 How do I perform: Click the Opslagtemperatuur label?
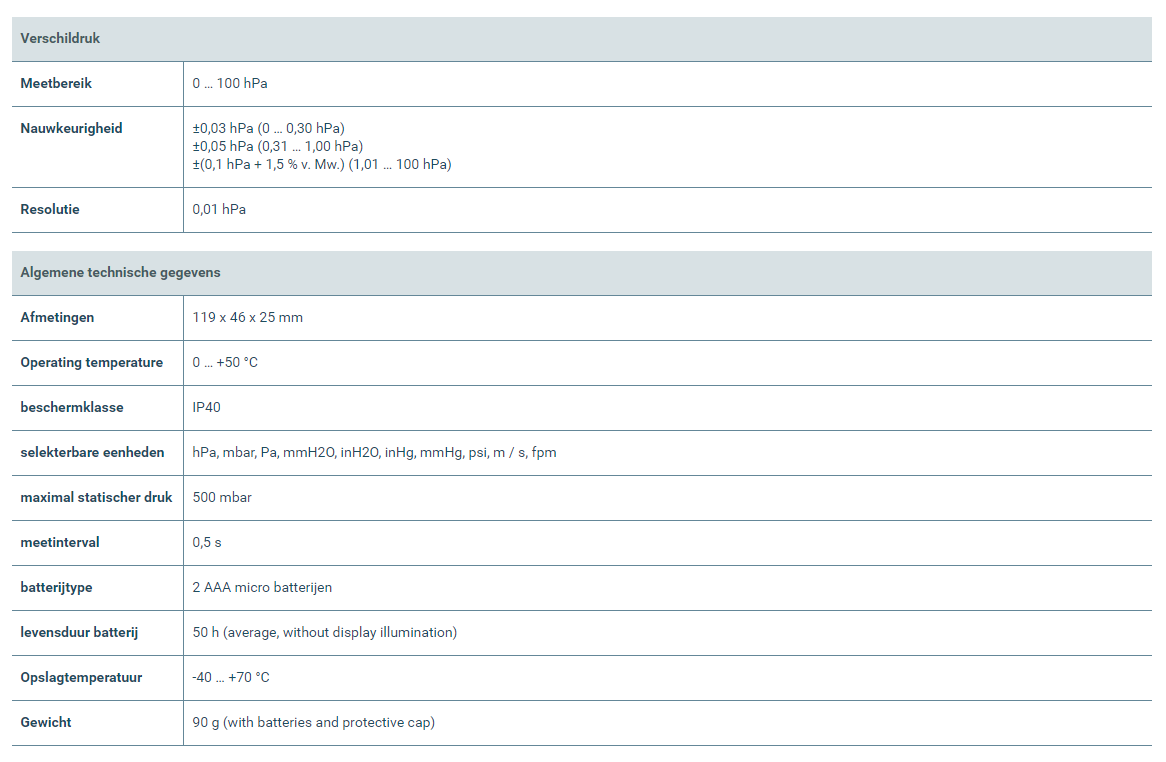[81, 678]
